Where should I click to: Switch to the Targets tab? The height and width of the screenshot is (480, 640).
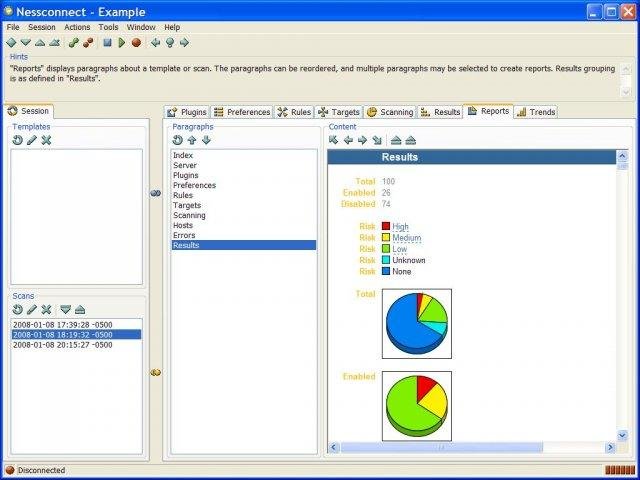tap(339, 112)
